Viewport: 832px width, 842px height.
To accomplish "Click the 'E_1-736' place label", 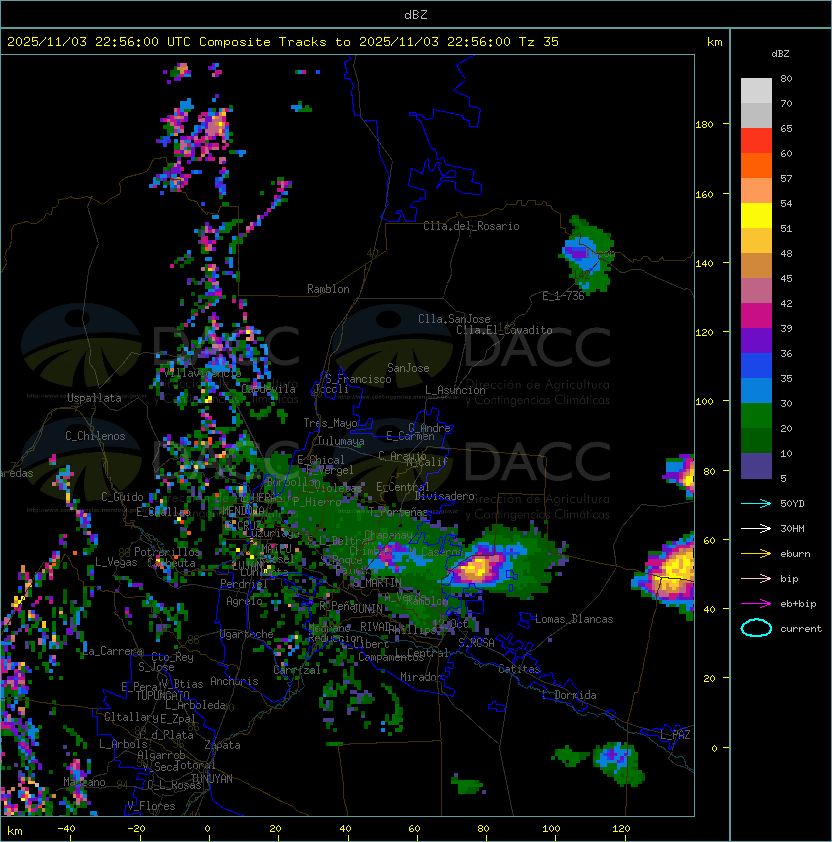I will click(x=563, y=296).
